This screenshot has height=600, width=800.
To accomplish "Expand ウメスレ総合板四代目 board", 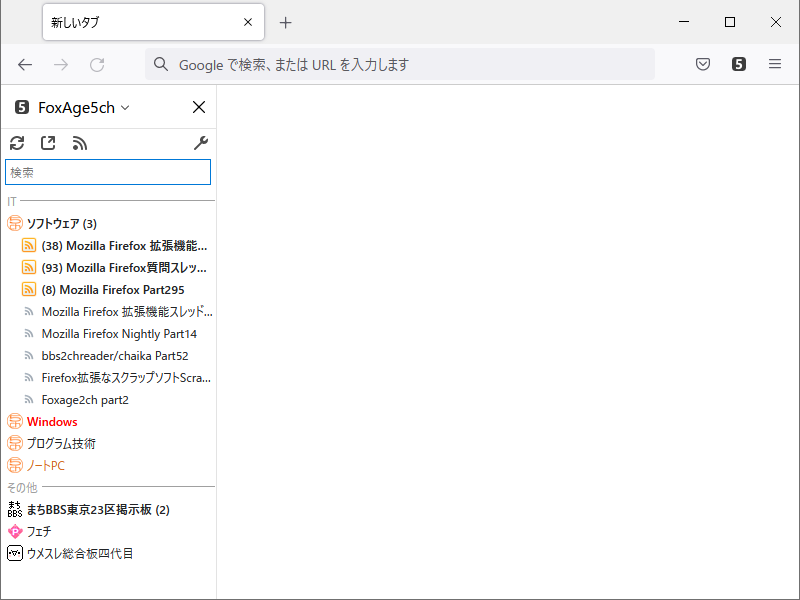I will [x=80, y=554].
